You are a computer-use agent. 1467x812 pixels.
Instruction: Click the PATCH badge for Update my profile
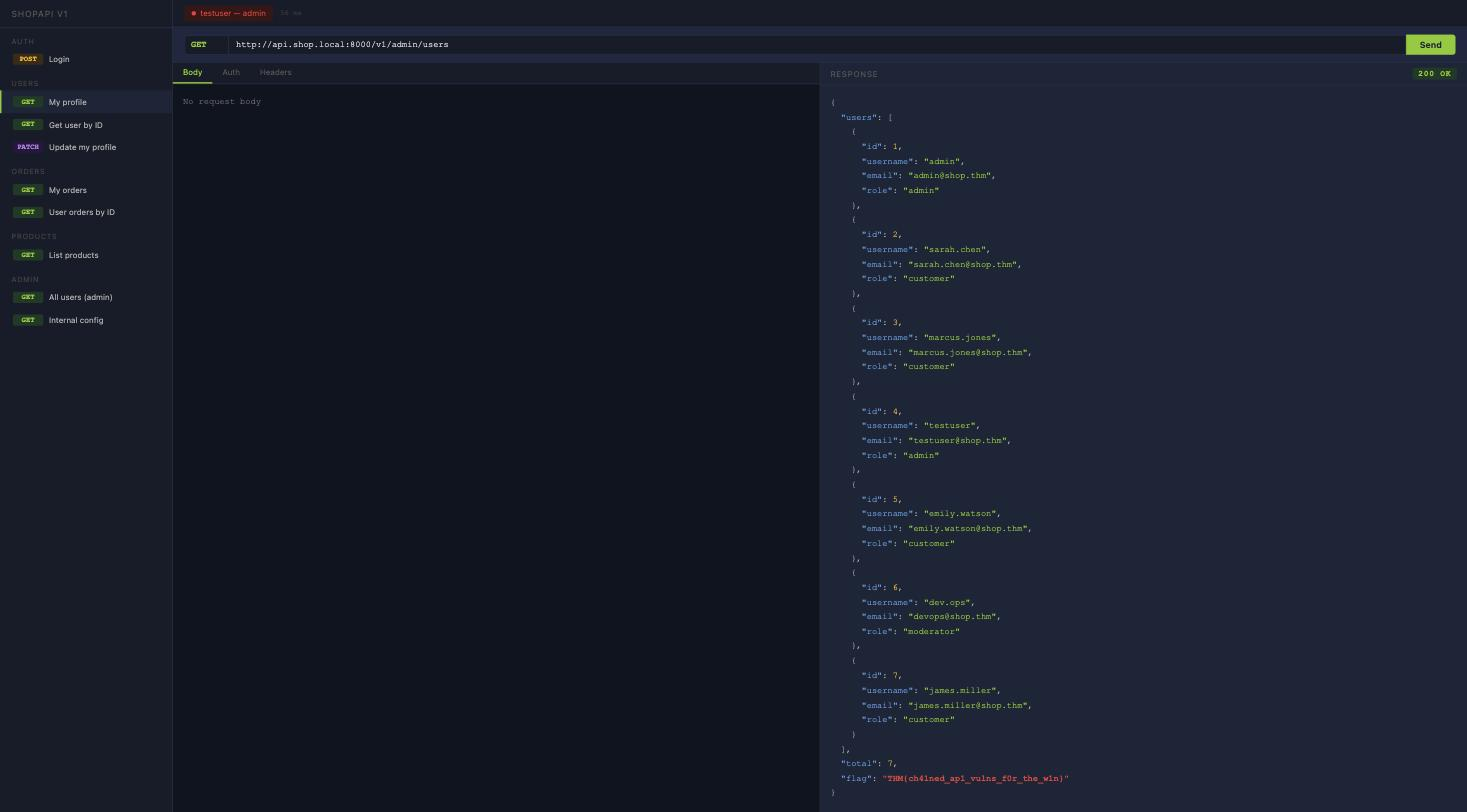point(28,147)
